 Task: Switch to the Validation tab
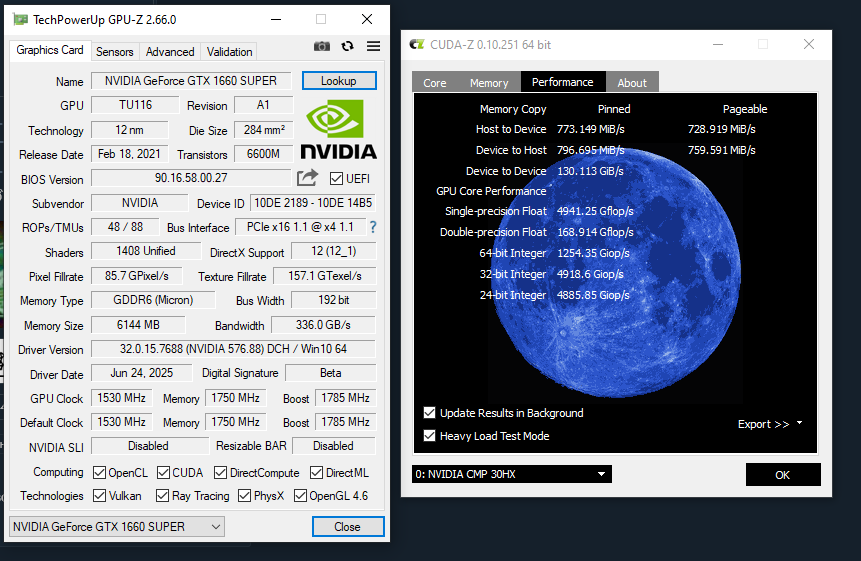click(230, 52)
